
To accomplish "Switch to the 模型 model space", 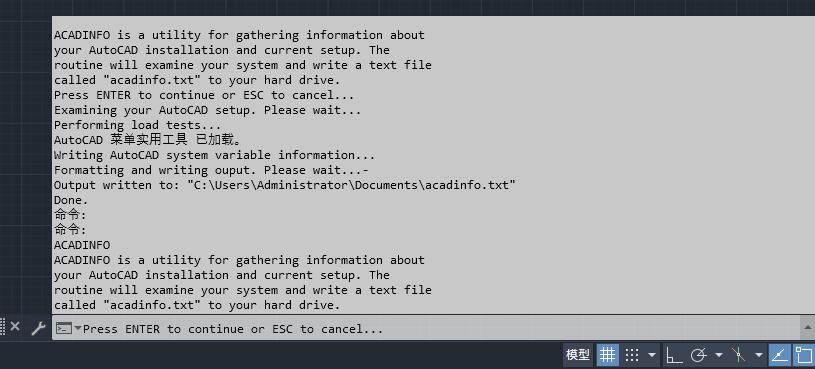I will coord(578,355).
